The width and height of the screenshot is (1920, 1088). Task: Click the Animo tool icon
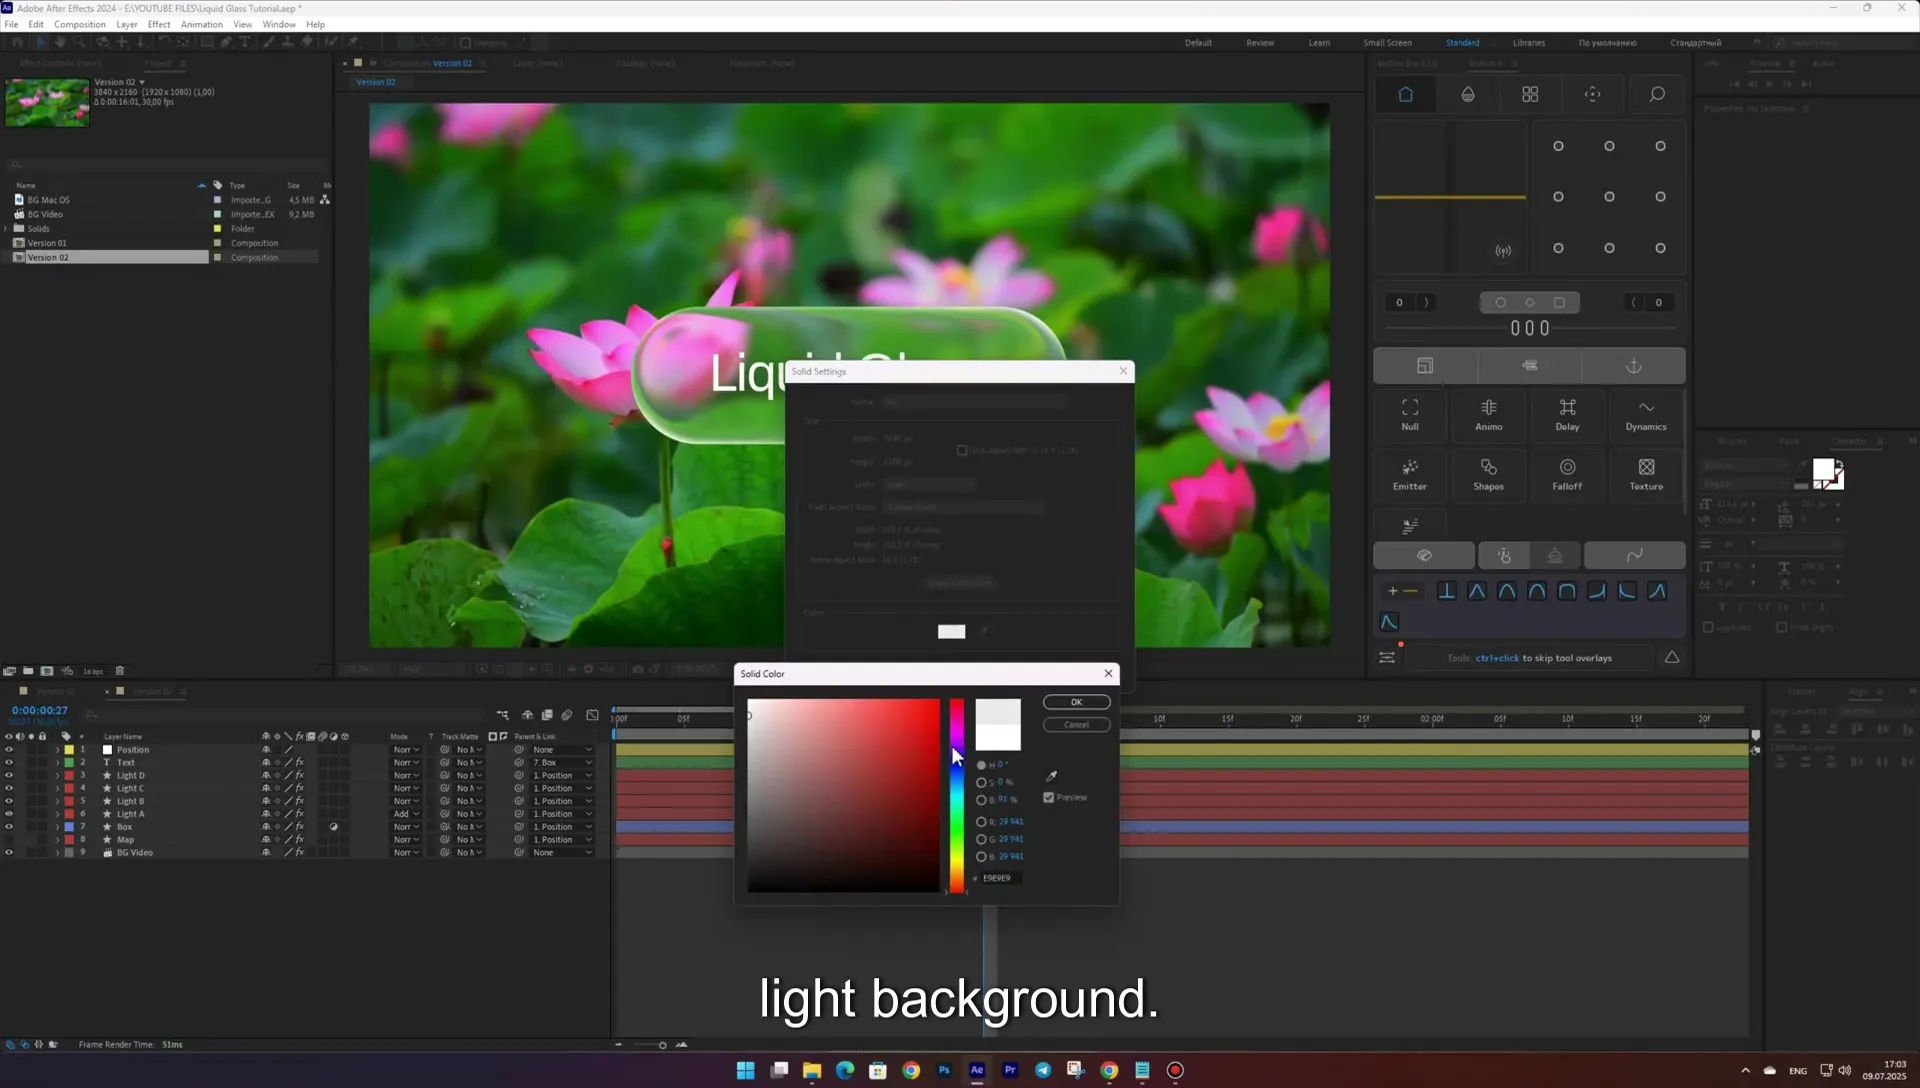coord(1488,414)
